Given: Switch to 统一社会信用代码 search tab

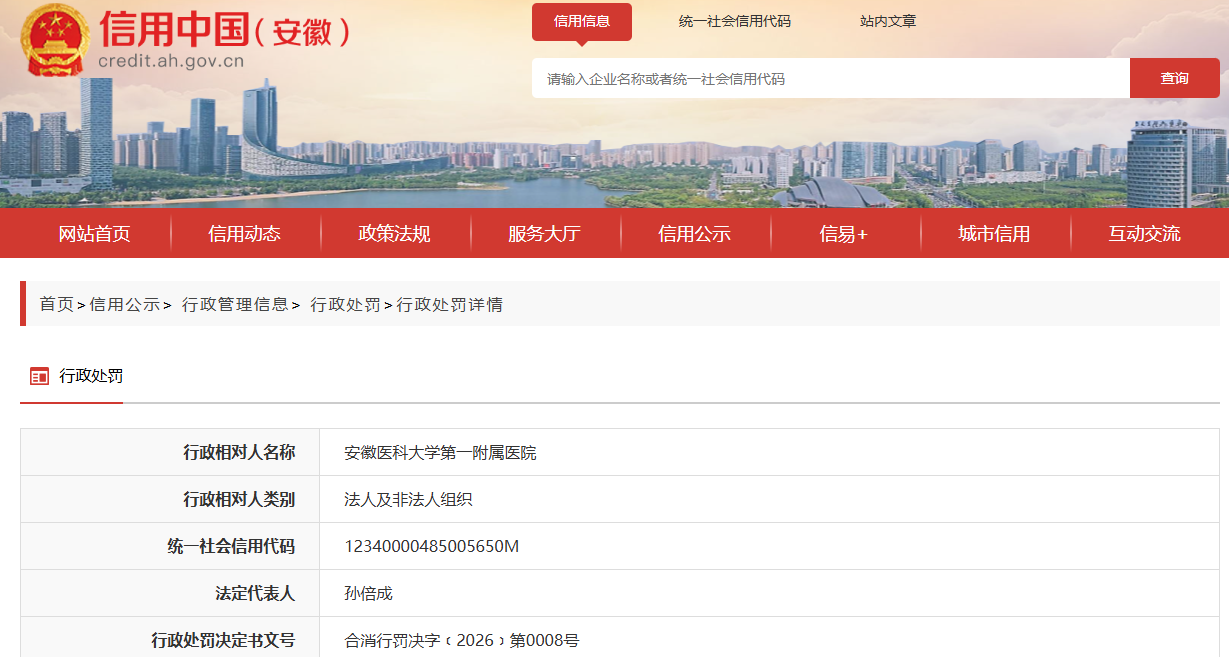Looking at the screenshot, I should [734, 21].
